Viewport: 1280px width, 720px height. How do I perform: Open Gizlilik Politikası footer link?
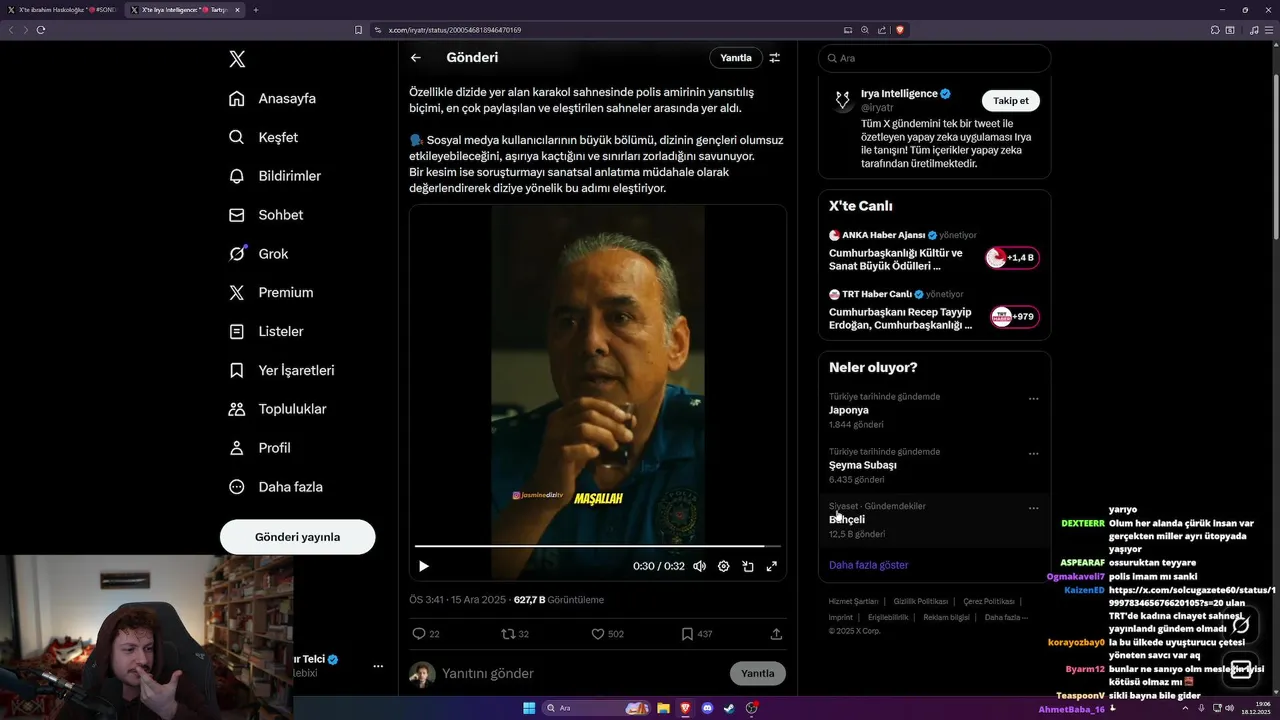tap(920, 601)
